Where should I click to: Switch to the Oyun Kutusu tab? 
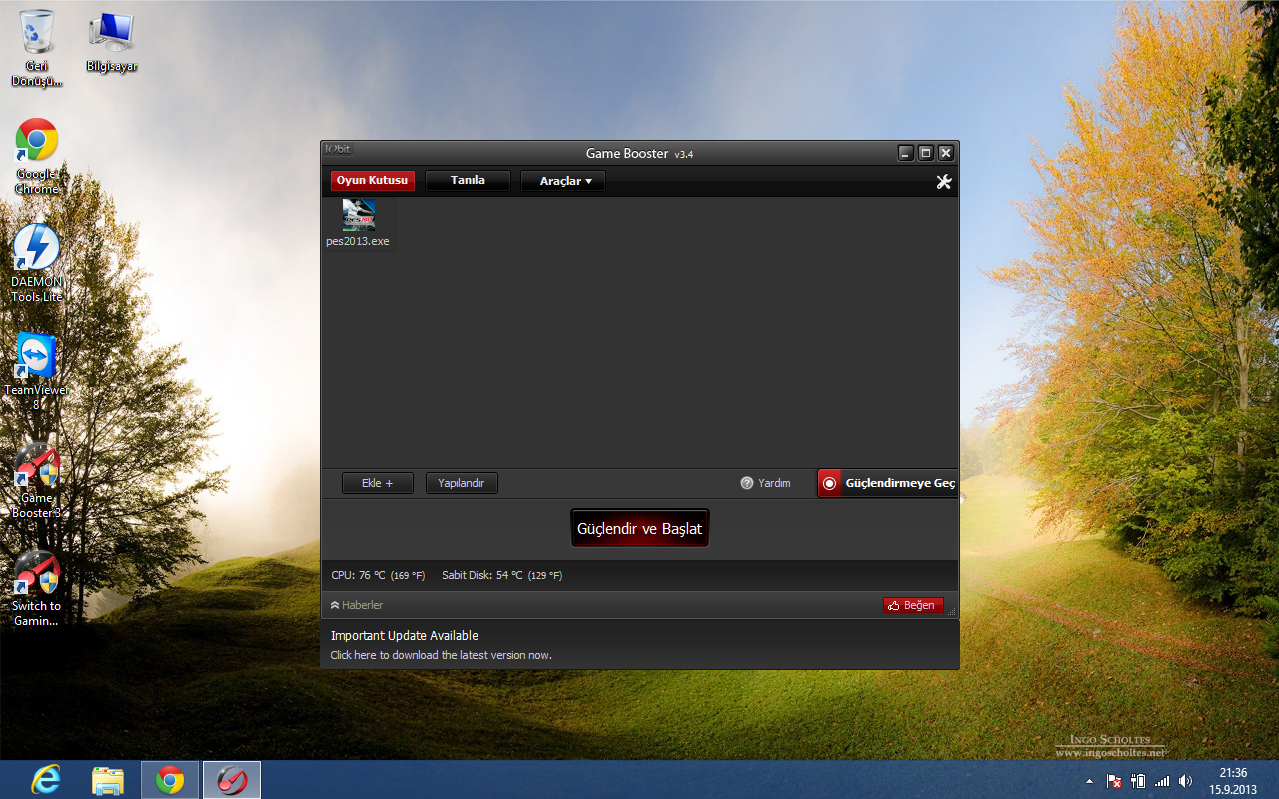coord(372,181)
